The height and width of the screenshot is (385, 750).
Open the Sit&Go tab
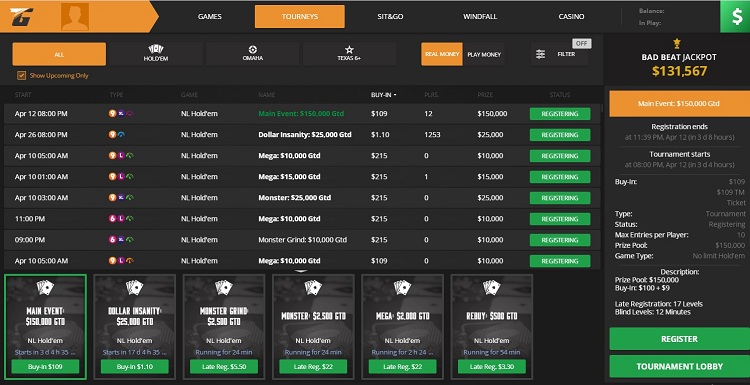coord(390,17)
